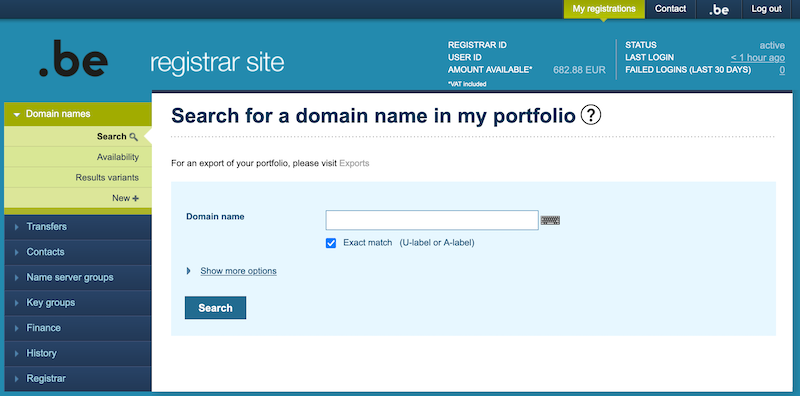800x396 pixels.
Task: Expand the Transfers menu section
Action: click(78, 227)
